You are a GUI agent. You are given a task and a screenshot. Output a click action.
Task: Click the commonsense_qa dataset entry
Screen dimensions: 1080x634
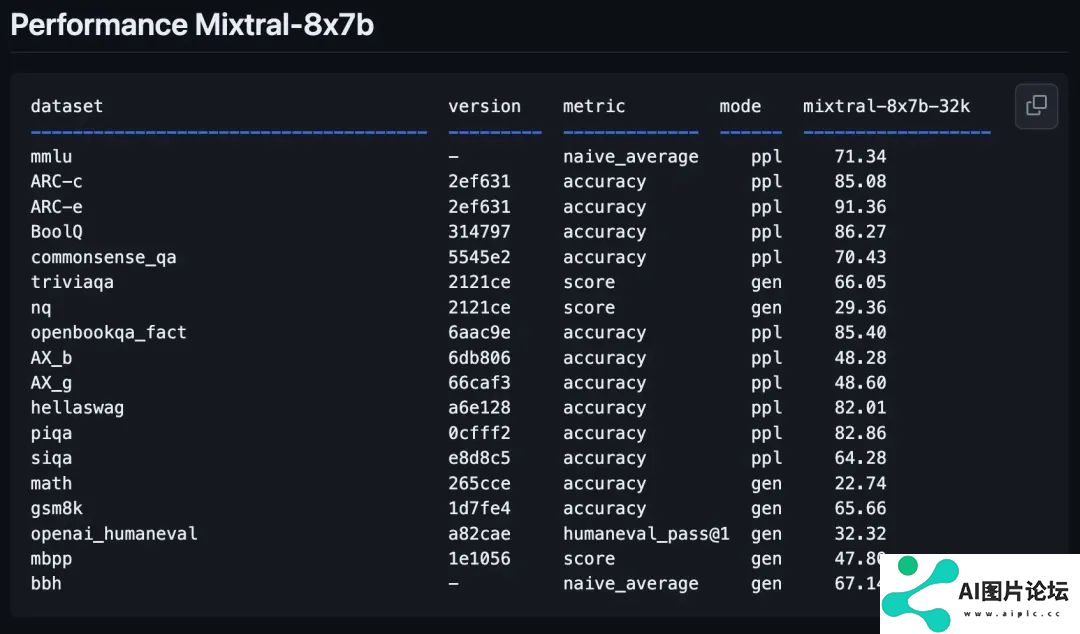pos(103,257)
